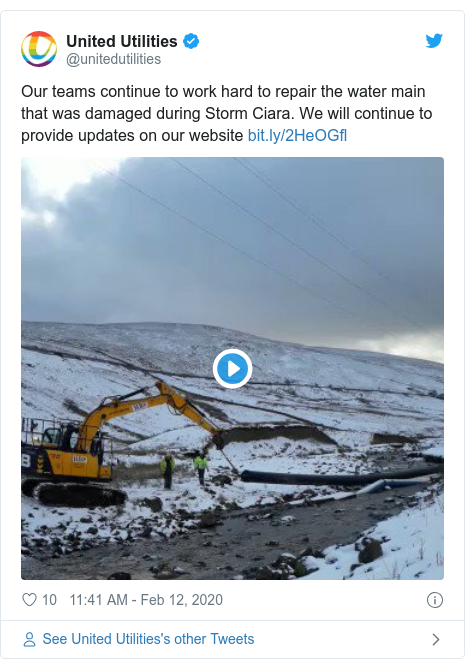The width and height of the screenshot is (465, 668).
Task: See United Utilities's other Tweets
Action: click(x=148, y=639)
